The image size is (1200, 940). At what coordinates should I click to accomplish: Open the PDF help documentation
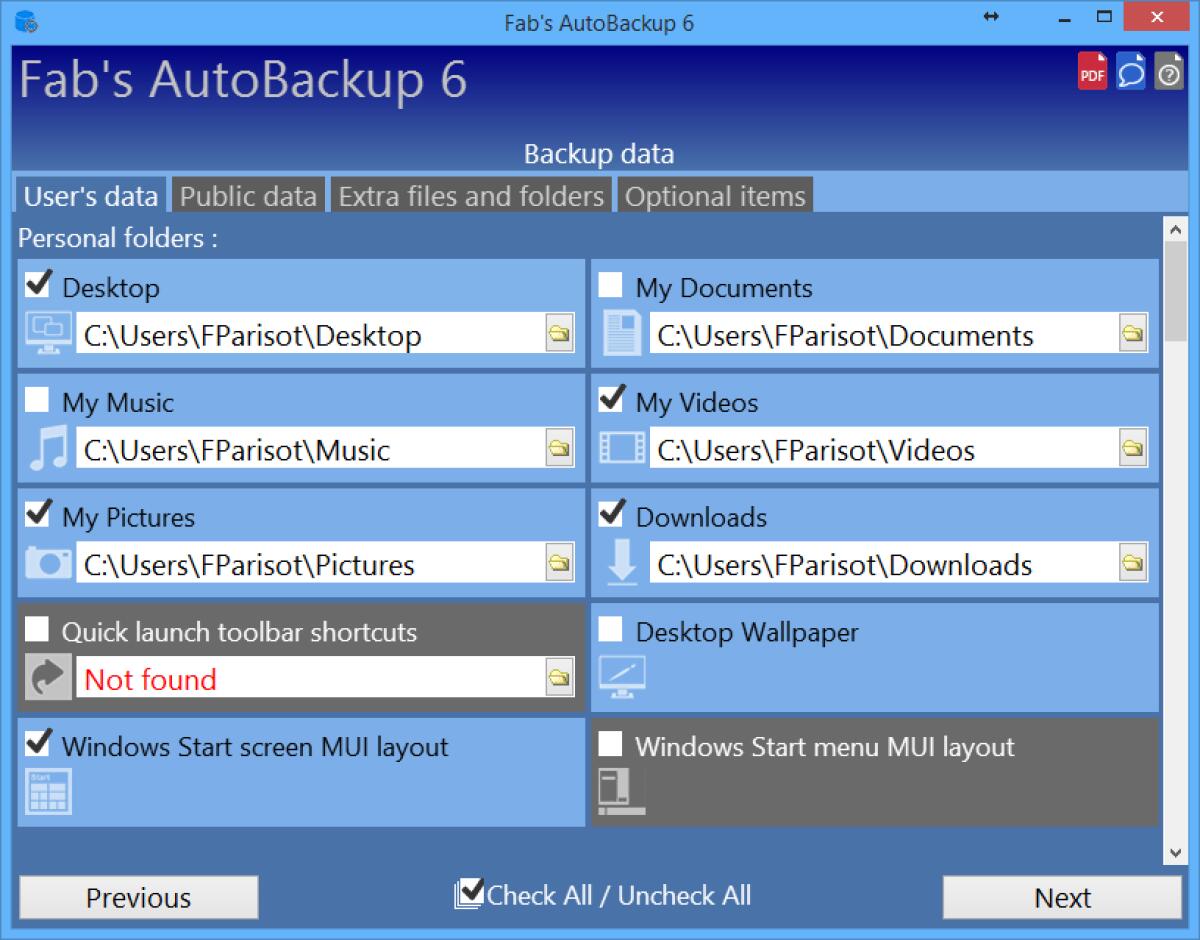(1092, 71)
